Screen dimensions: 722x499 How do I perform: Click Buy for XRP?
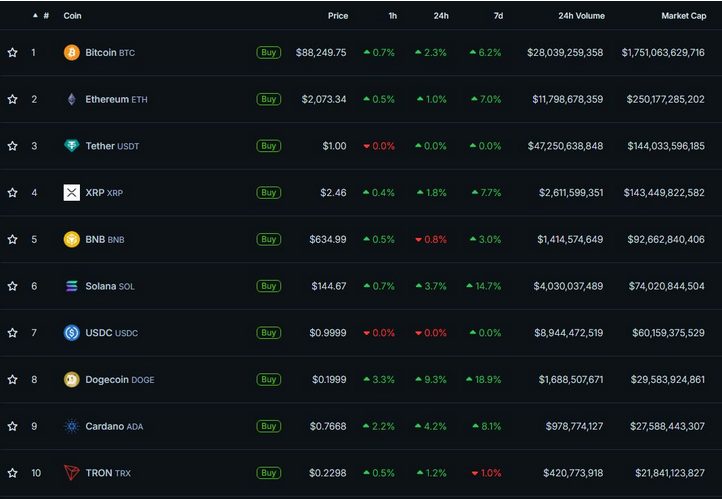click(x=268, y=192)
